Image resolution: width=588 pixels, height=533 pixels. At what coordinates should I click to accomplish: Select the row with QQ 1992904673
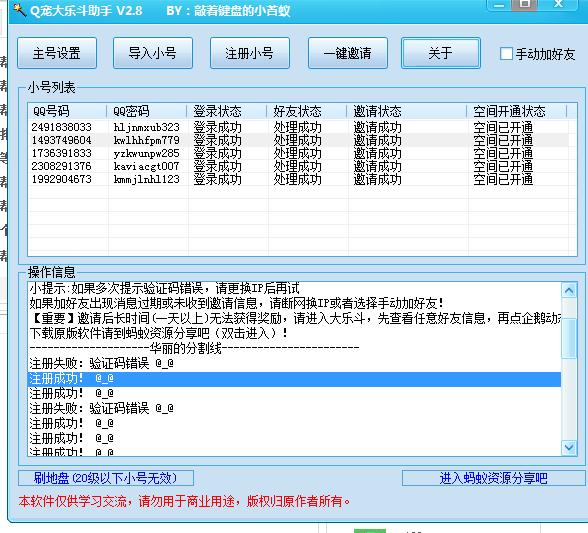tap(298, 179)
